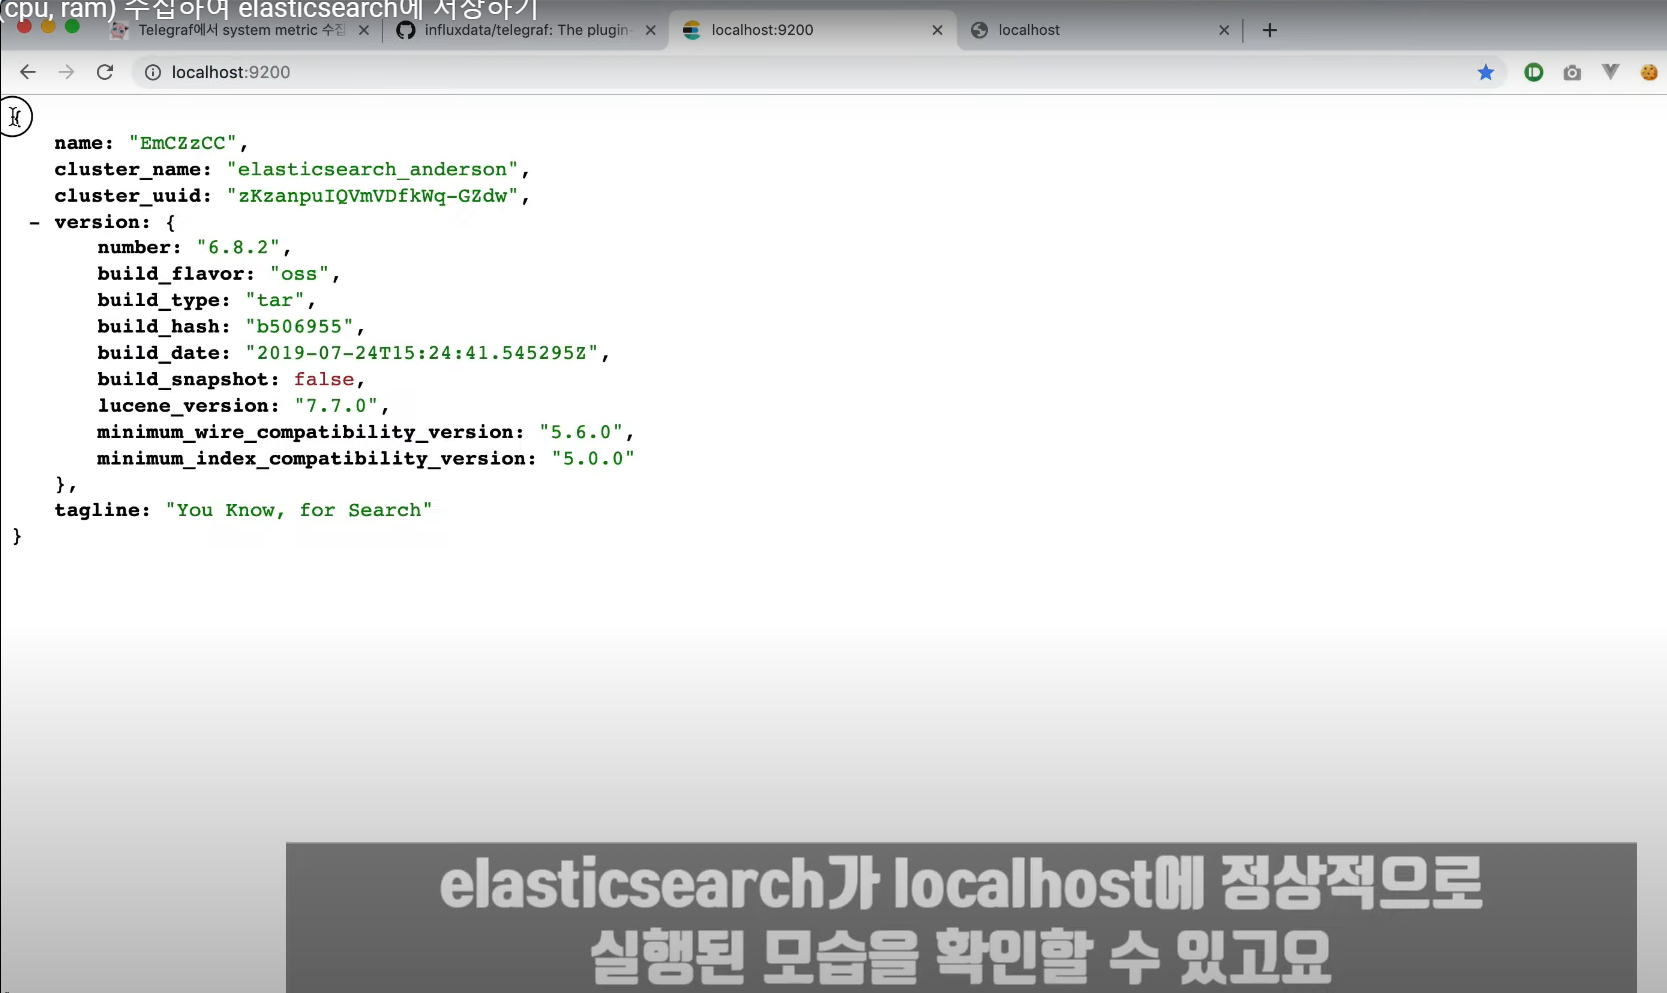Go back using the browser back arrow

(x=28, y=72)
